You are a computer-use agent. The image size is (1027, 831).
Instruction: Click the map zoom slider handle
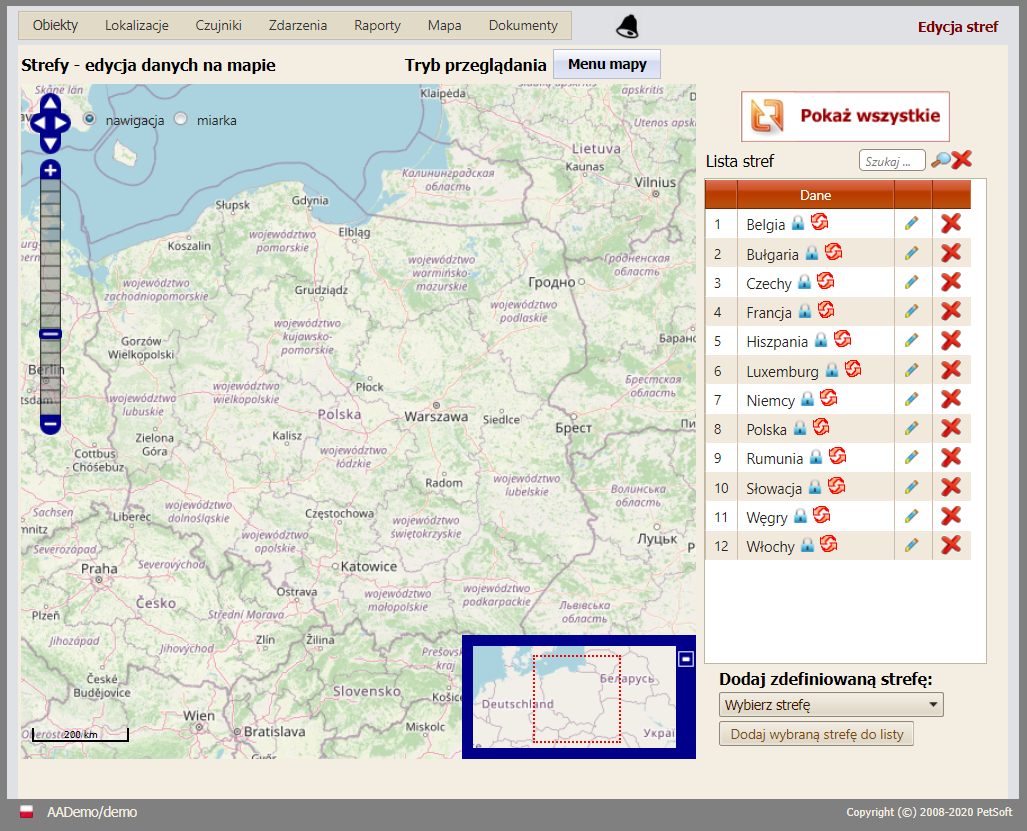tap(51, 334)
